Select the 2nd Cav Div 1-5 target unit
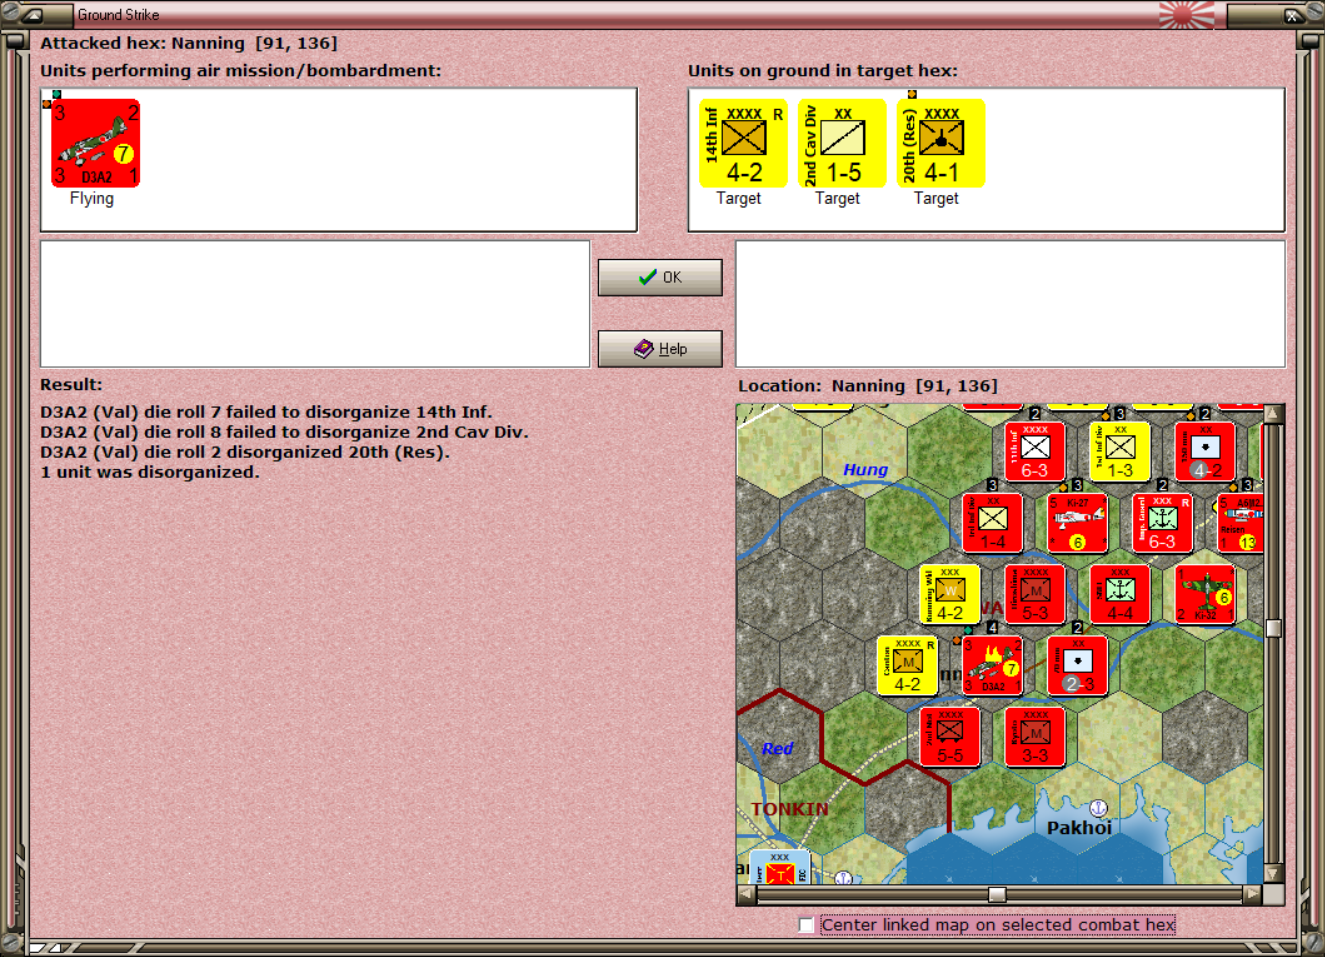This screenshot has height=957, width=1325. 842,143
